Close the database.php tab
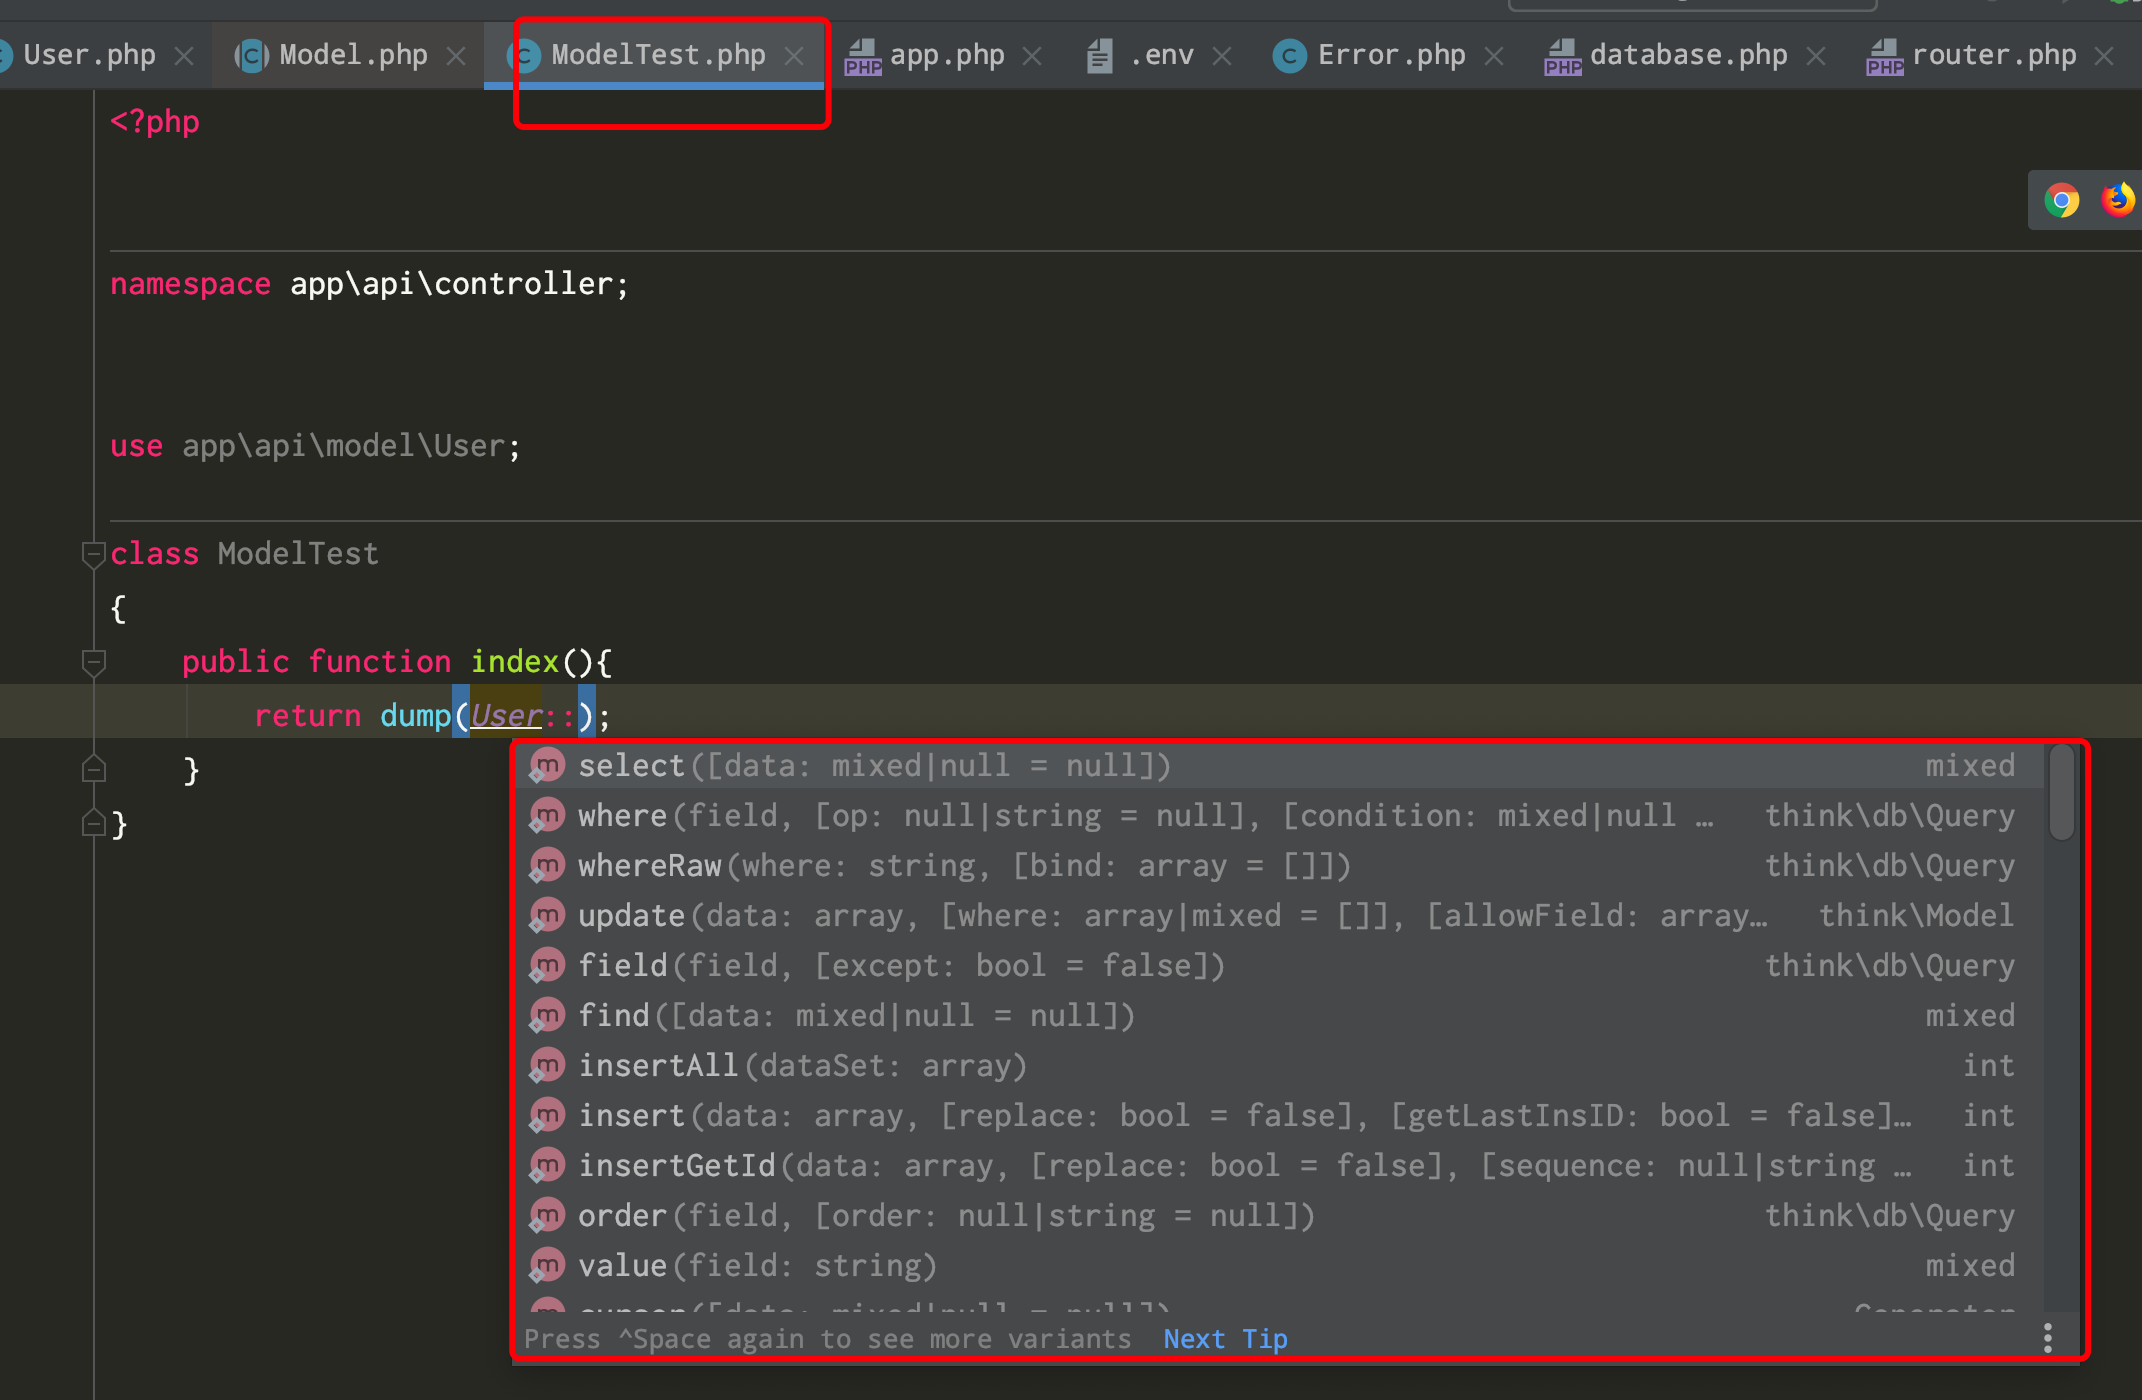Image resolution: width=2142 pixels, height=1400 pixels. (1816, 56)
